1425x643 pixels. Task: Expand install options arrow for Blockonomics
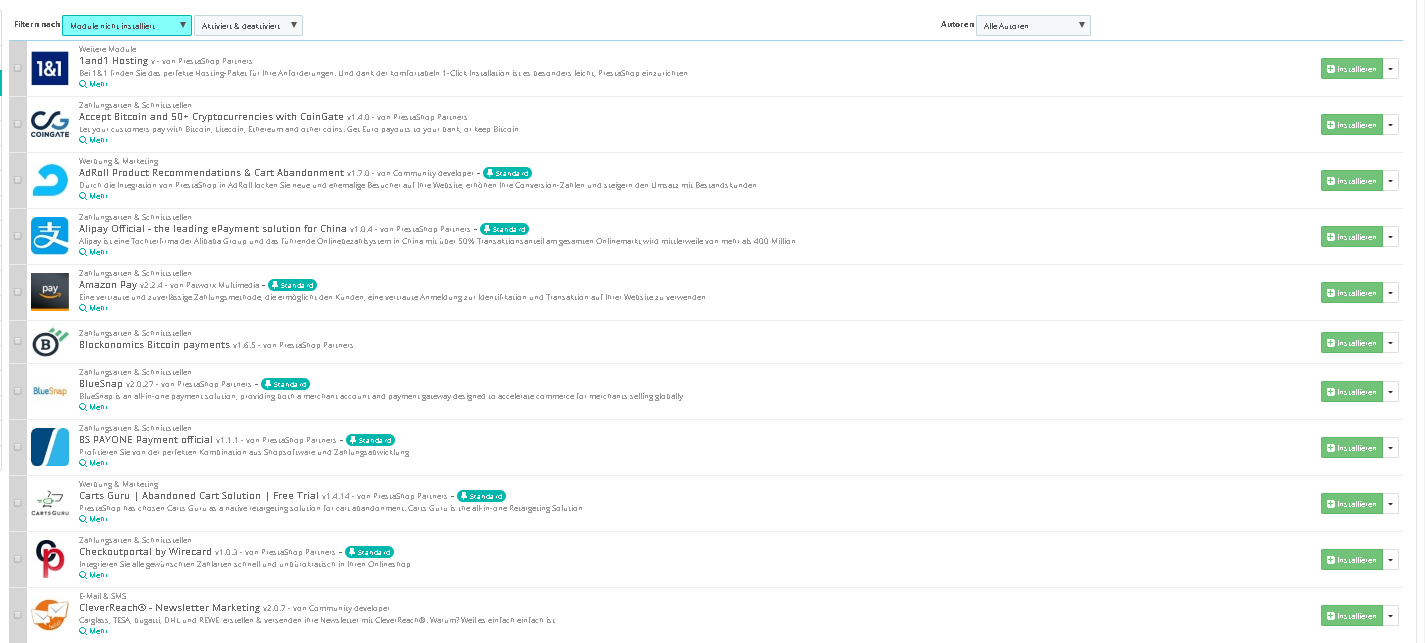point(1391,343)
